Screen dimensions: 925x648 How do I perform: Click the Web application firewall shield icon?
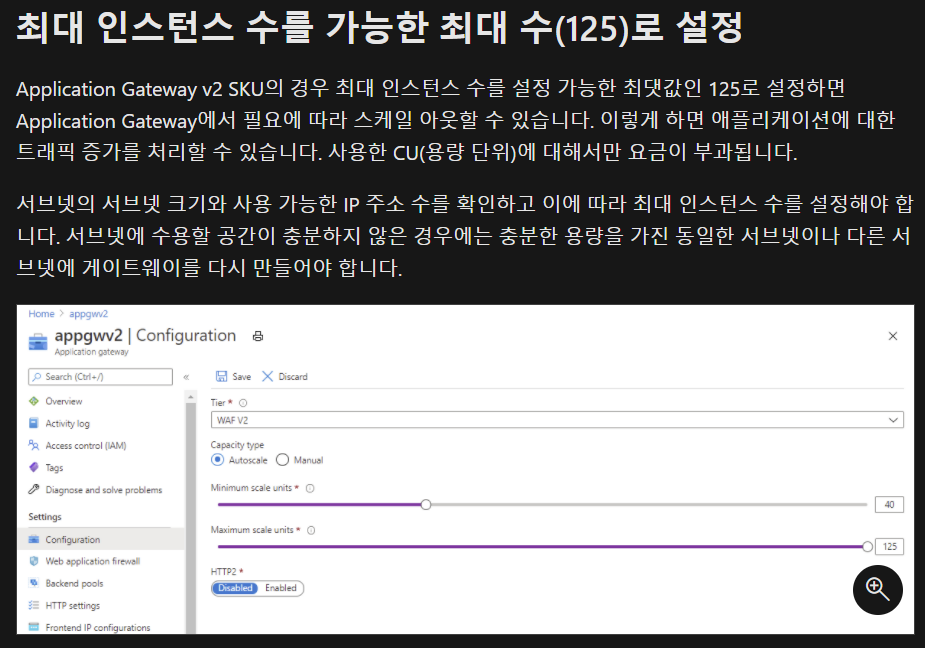pyautogui.click(x=34, y=561)
